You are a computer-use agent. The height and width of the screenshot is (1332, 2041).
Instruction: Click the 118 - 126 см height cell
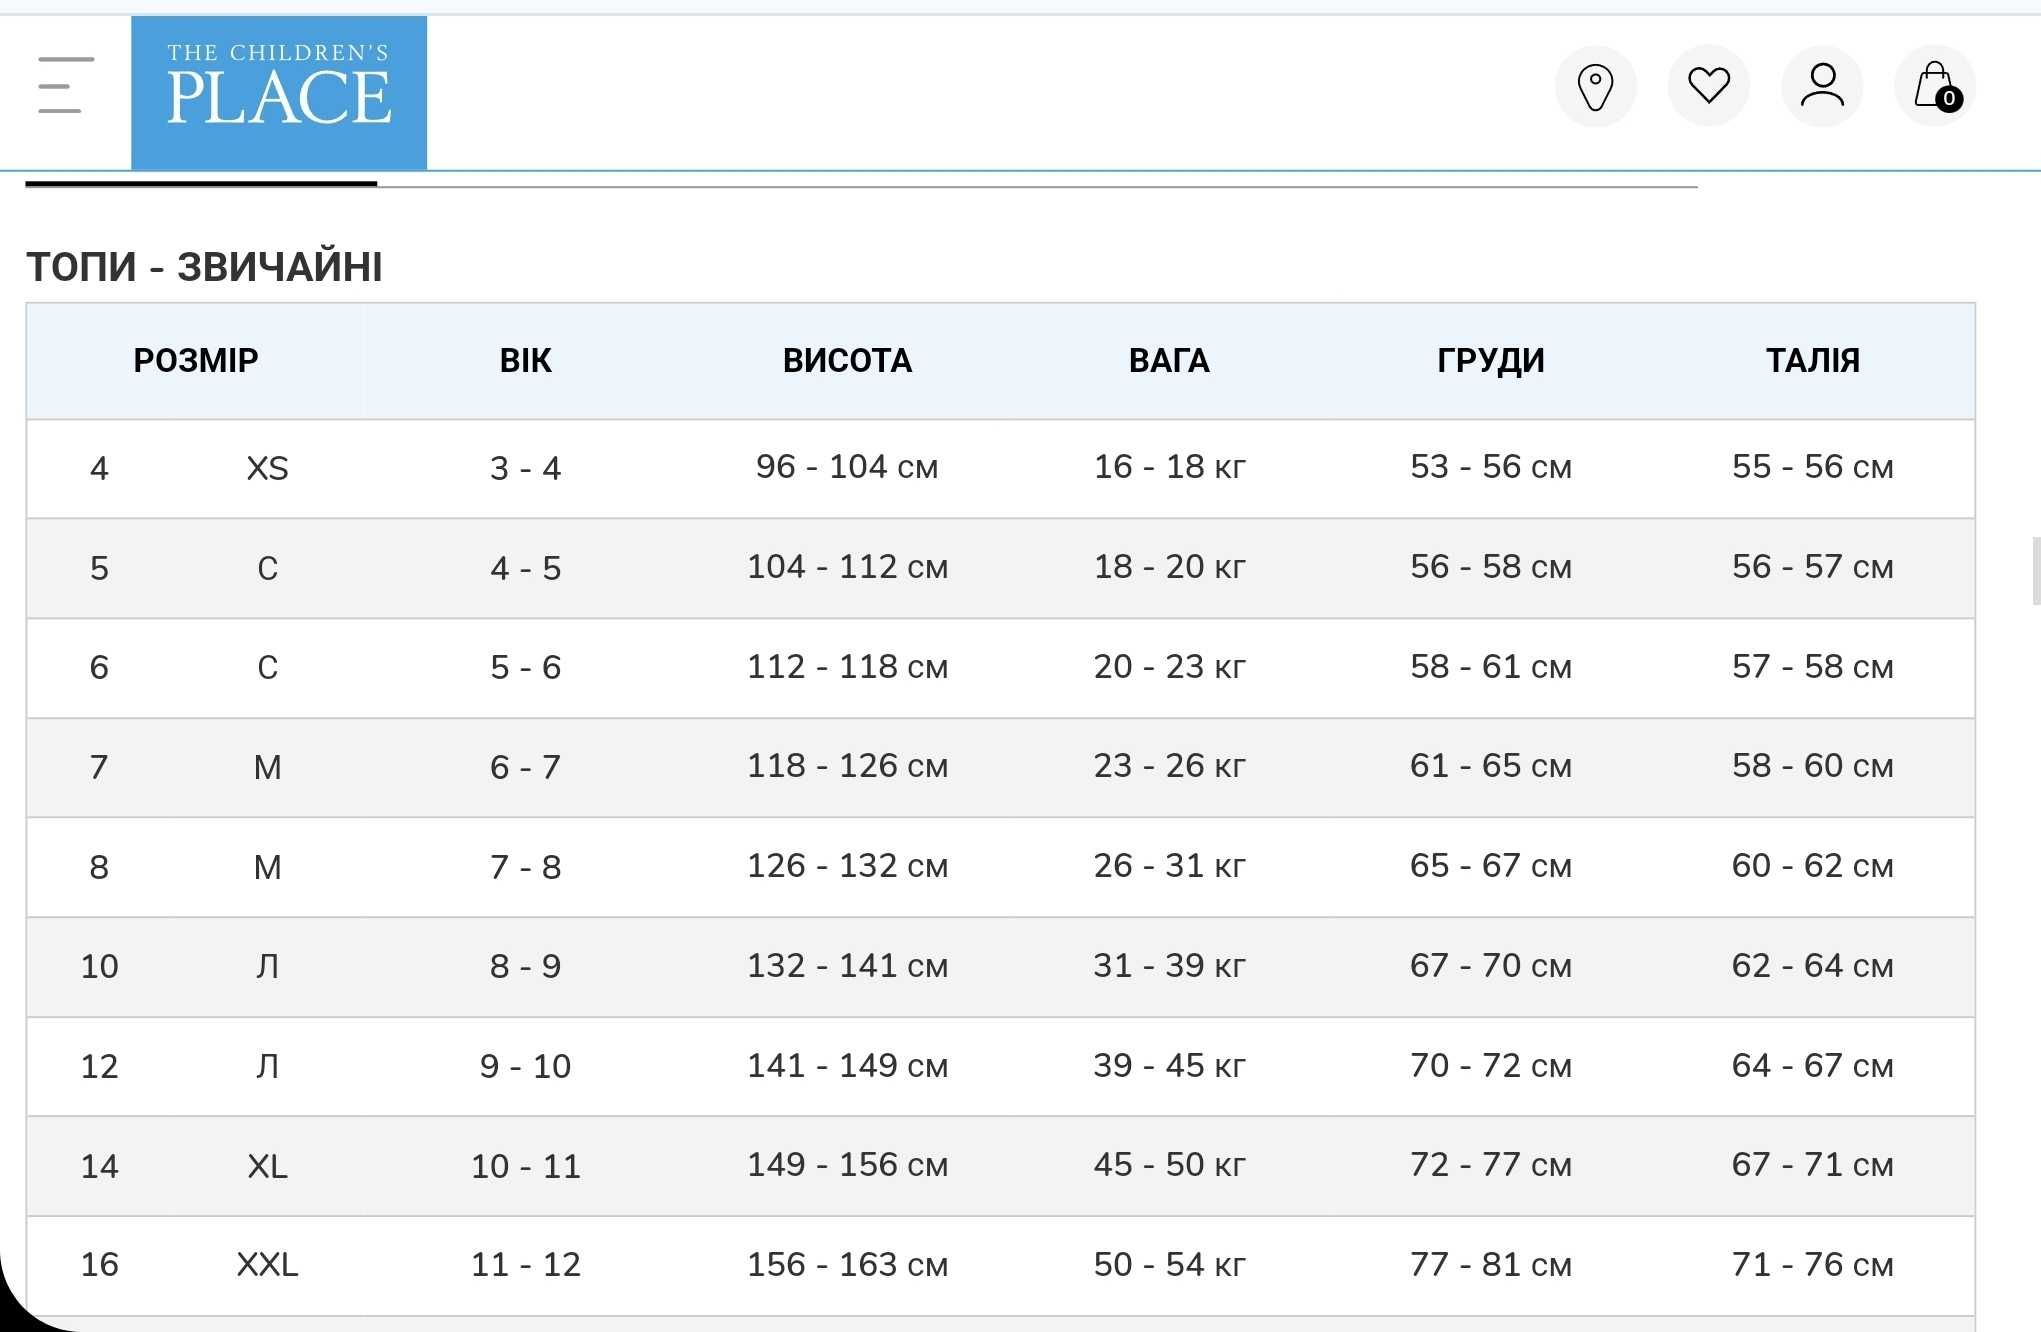847,765
